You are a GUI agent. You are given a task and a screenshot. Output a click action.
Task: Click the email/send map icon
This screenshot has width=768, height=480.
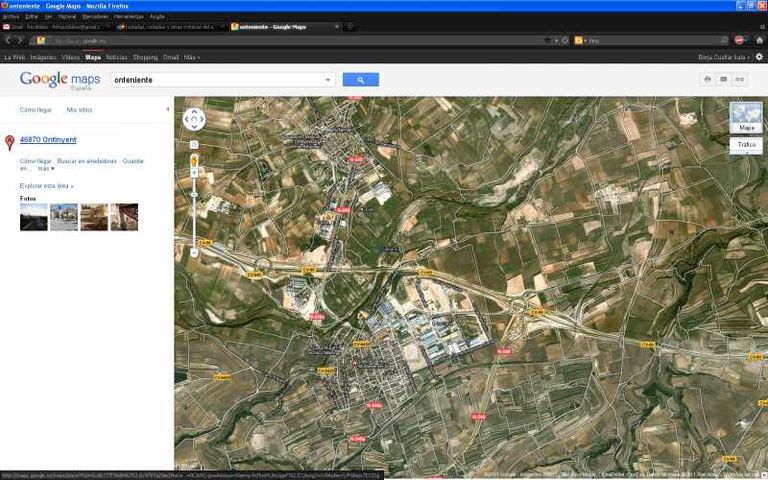pos(723,79)
